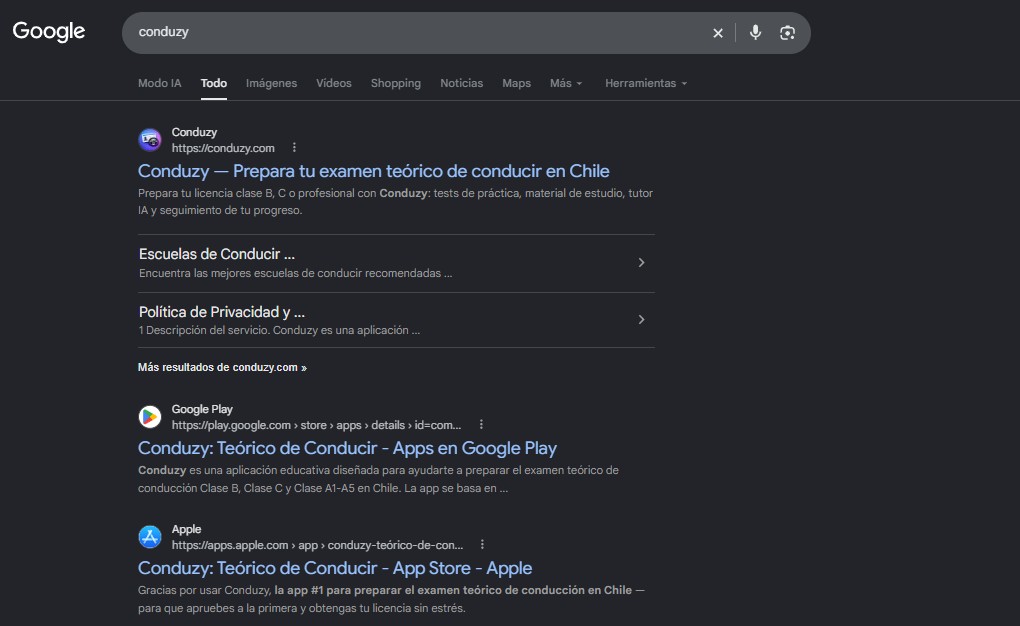This screenshot has width=1020, height=626.
Task: Click the apps.apple.com breadcrumb URL
Action: [x=317, y=545]
